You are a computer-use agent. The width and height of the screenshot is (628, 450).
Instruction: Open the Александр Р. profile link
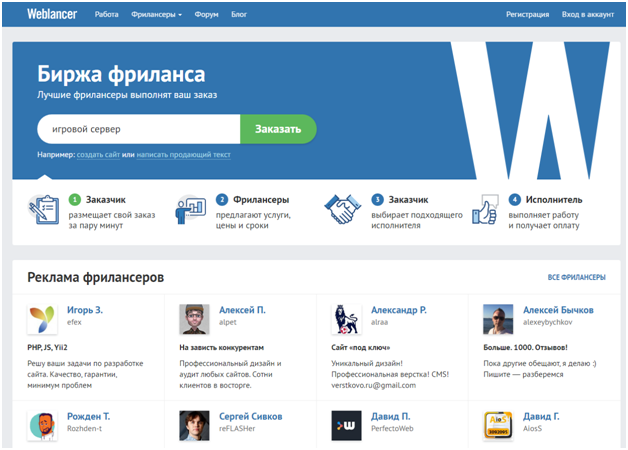(x=399, y=310)
